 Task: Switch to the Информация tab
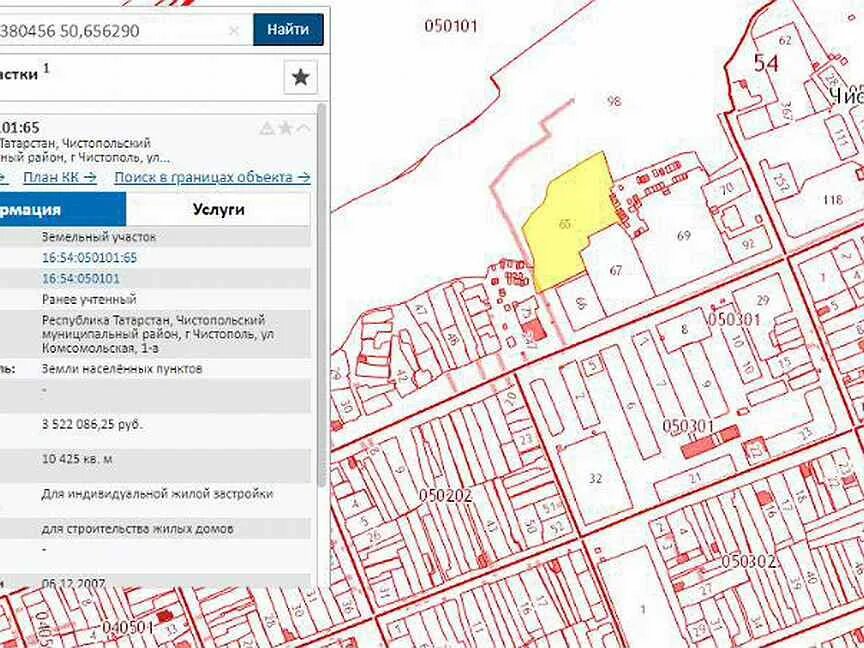(63, 209)
